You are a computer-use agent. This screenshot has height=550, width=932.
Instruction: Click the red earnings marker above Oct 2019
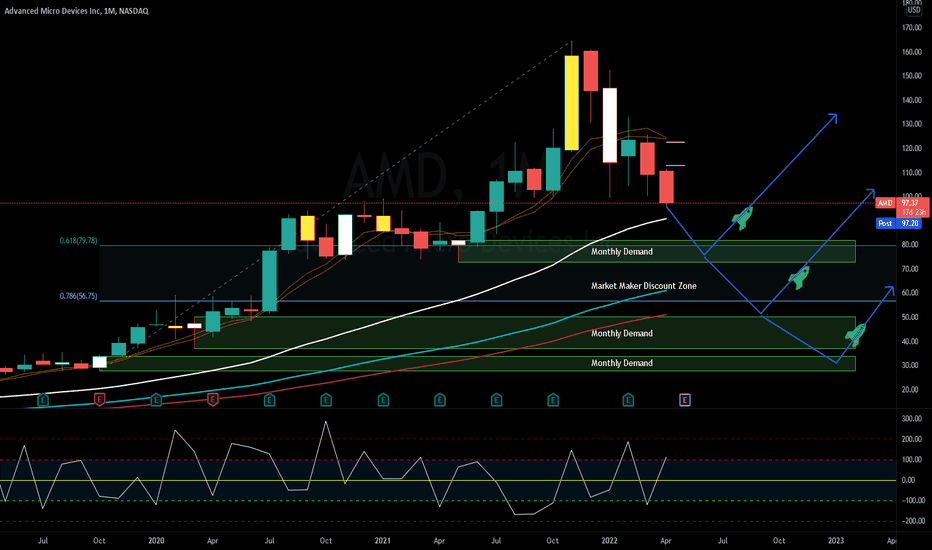tap(99, 400)
